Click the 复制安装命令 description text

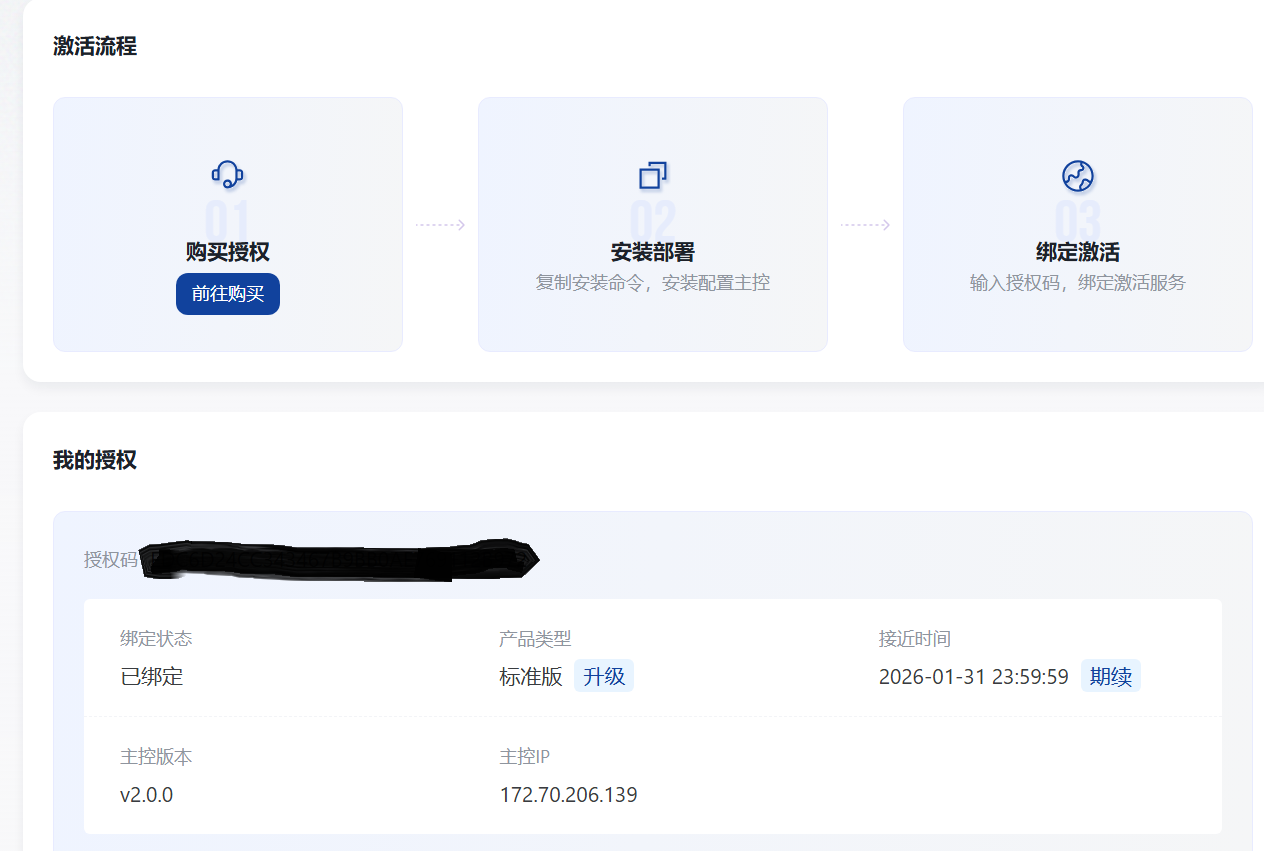(x=652, y=283)
